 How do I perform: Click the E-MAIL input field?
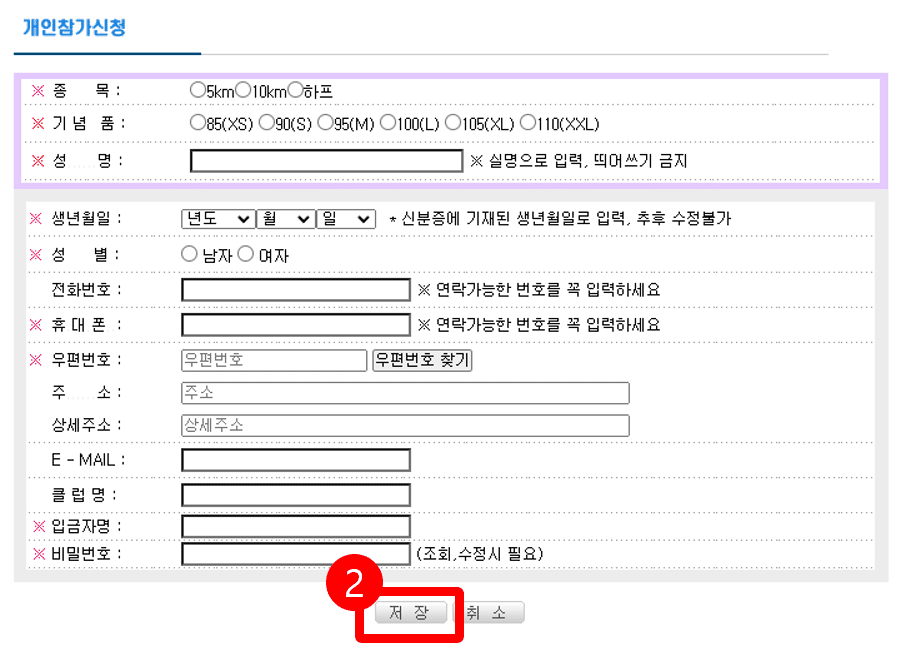point(294,459)
